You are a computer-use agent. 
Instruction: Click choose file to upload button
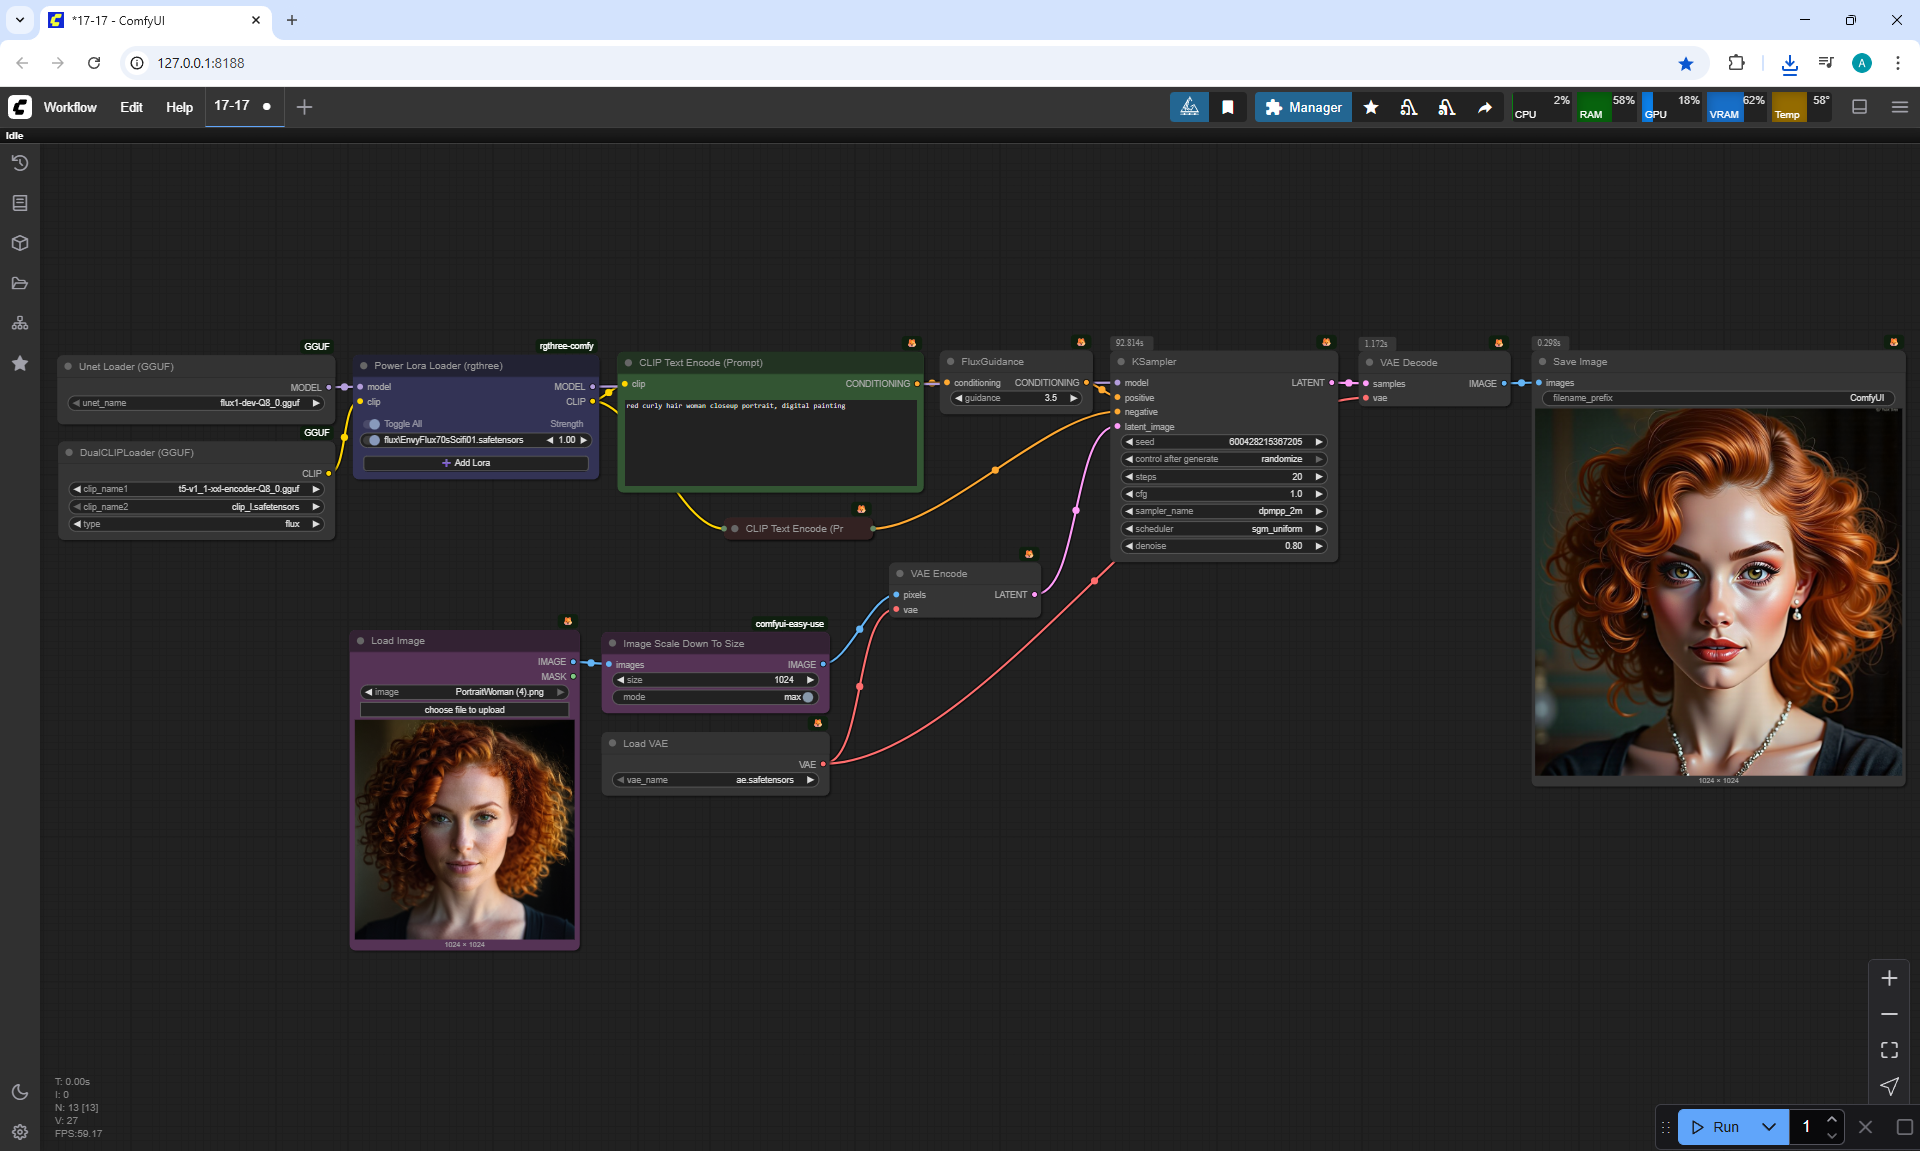click(x=464, y=710)
